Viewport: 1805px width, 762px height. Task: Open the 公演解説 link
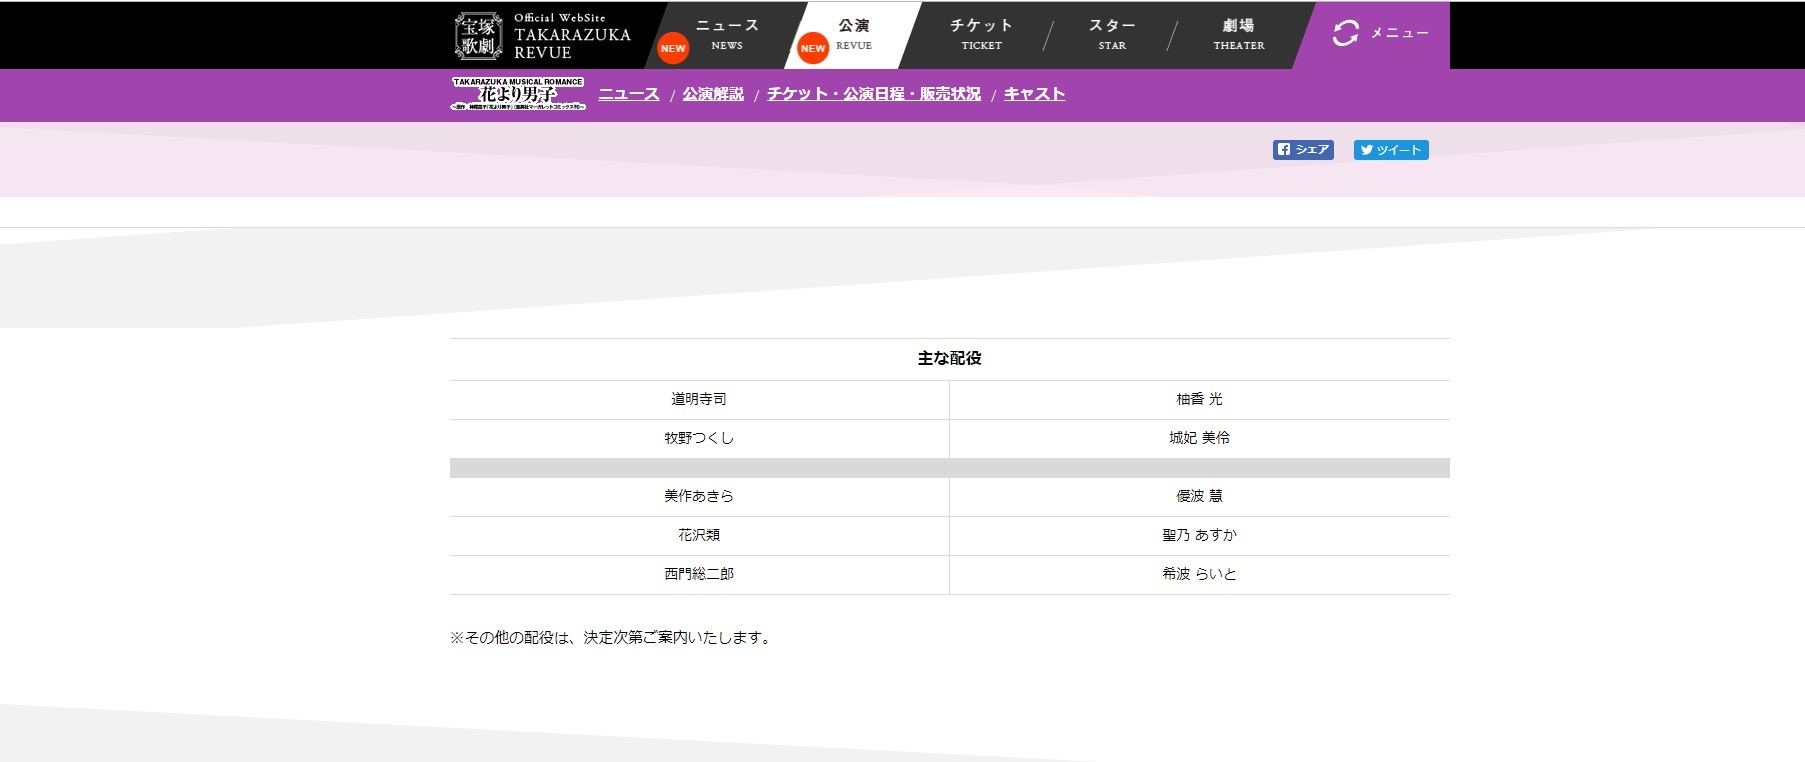coord(713,94)
